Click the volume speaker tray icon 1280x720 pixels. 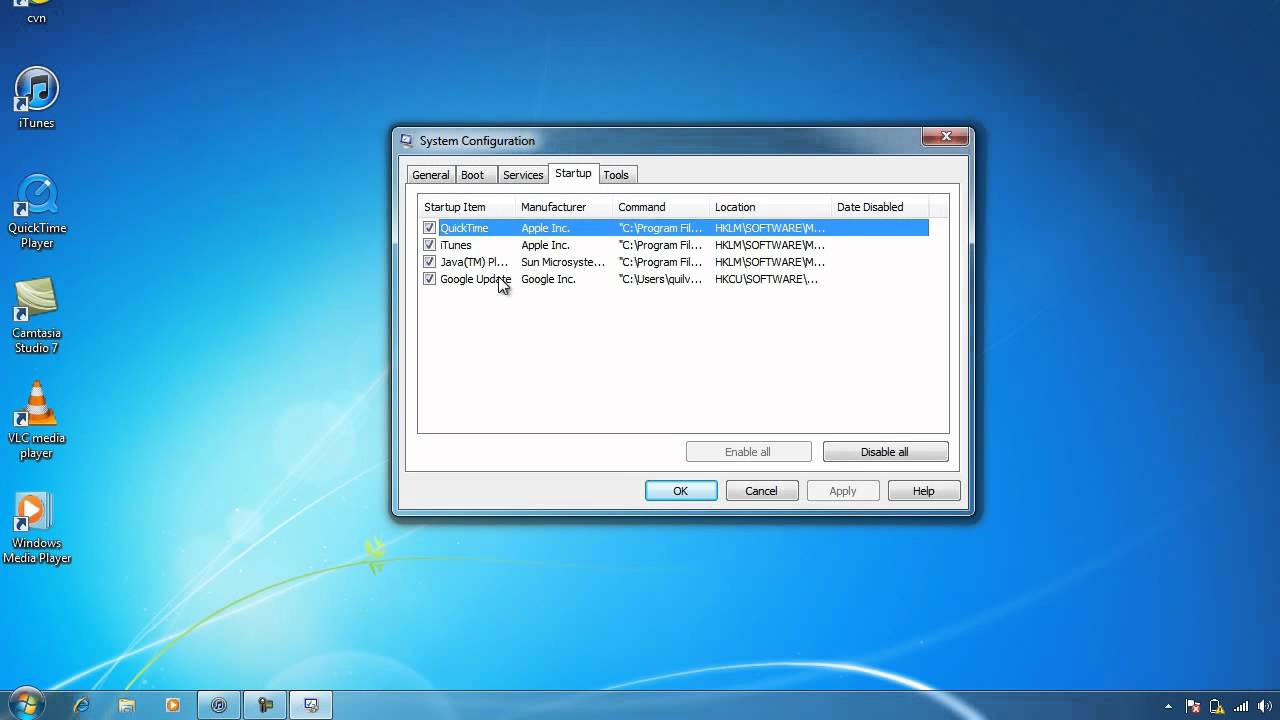point(1260,705)
